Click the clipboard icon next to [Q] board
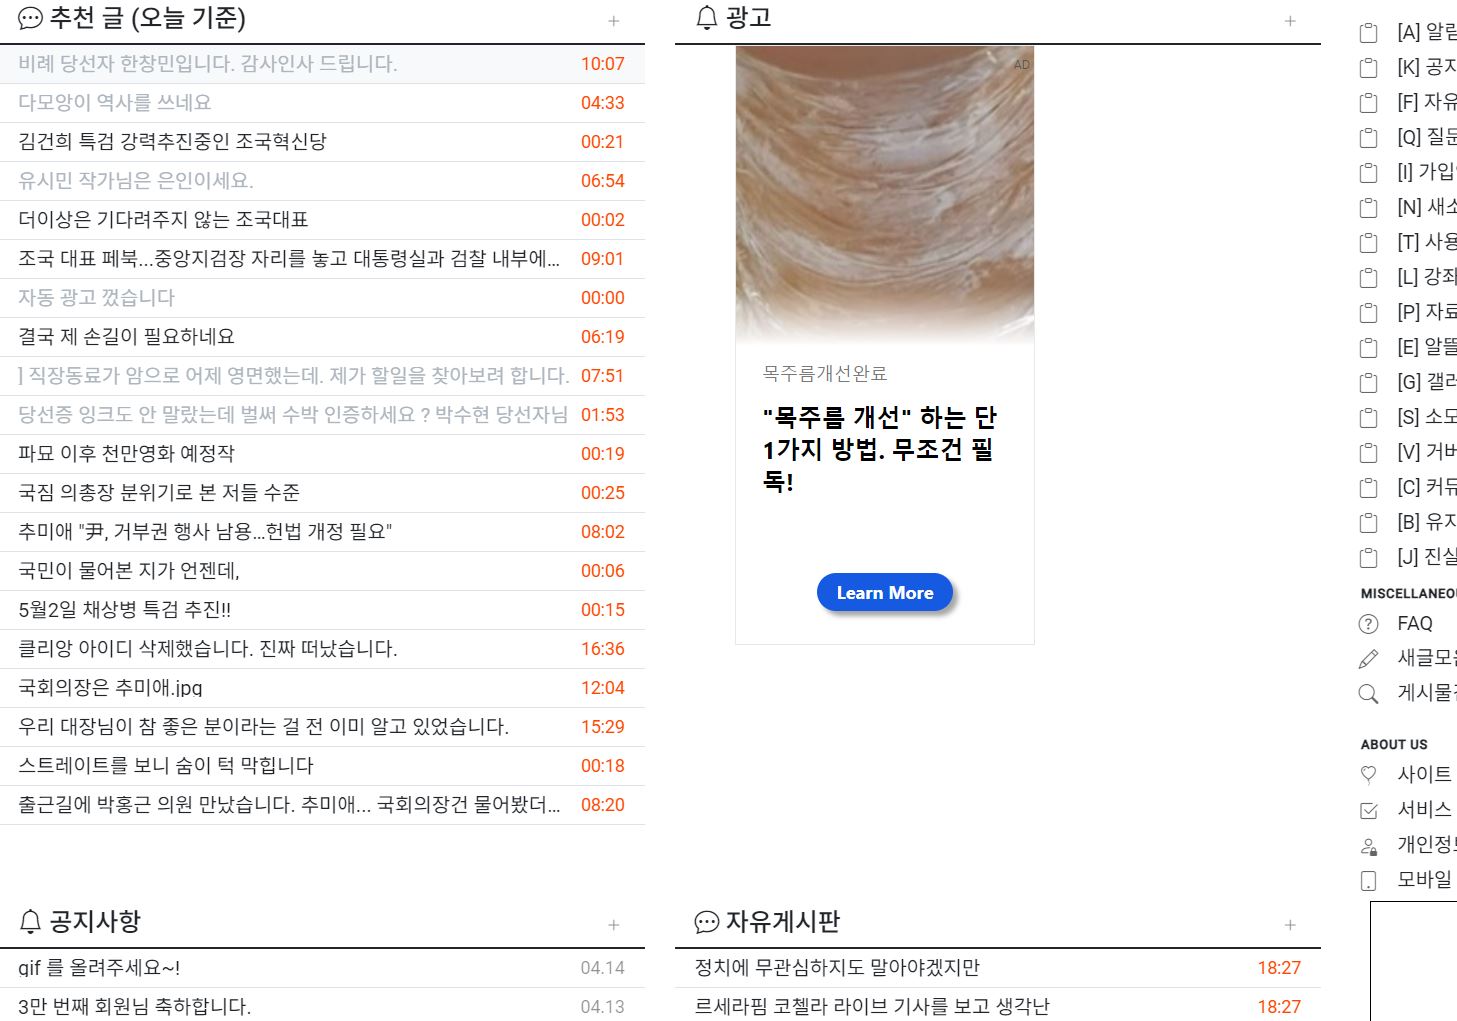Screen dimensions: 1457x1021 pyautogui.click(x=1369, y=138)
